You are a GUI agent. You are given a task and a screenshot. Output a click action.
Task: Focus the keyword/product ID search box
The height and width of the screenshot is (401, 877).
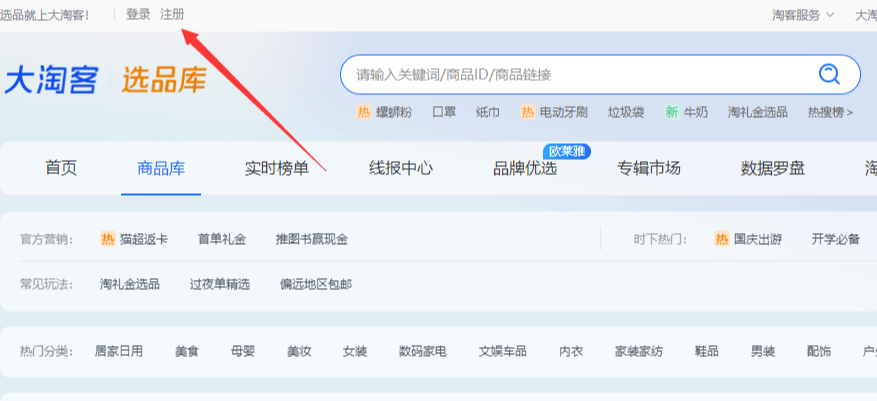click(x=570, y=74)
